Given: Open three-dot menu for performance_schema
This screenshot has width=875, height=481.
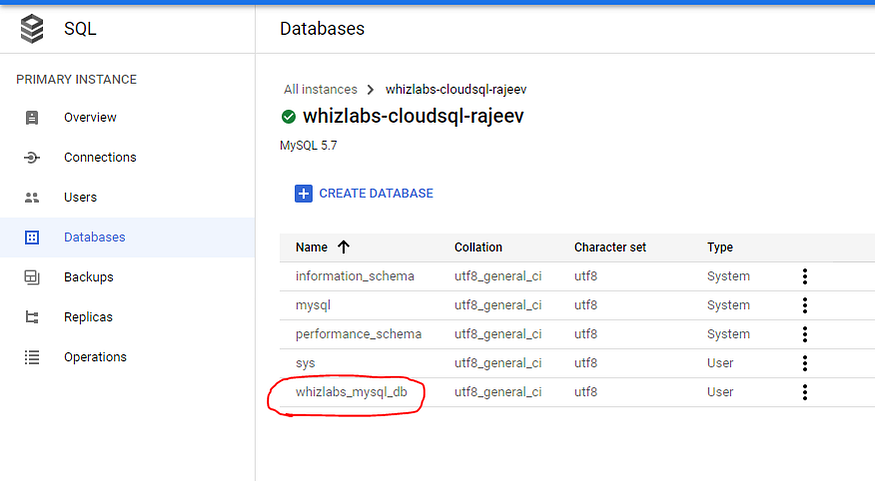Looking at the screenshot, I should (x=805, y=334).
